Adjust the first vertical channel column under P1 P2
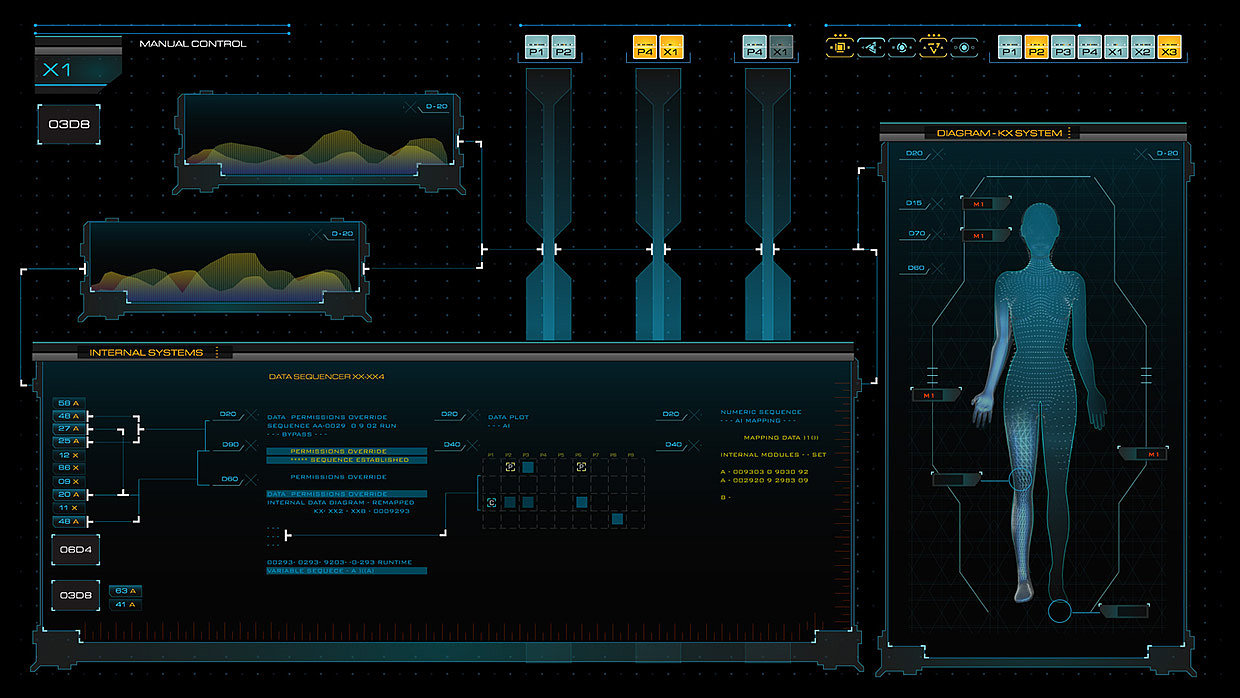This screenshot has height=698, width=1240. (549, 205)
